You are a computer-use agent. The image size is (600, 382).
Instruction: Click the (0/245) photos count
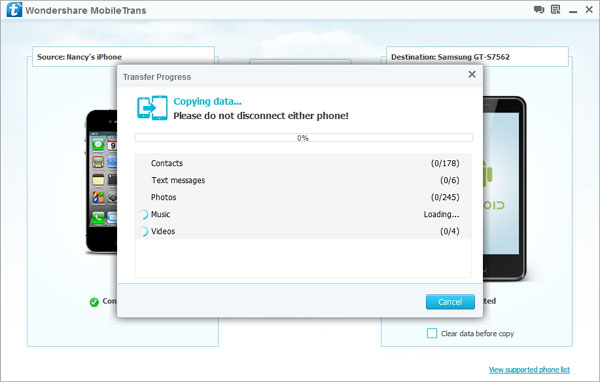click(445, 197)
